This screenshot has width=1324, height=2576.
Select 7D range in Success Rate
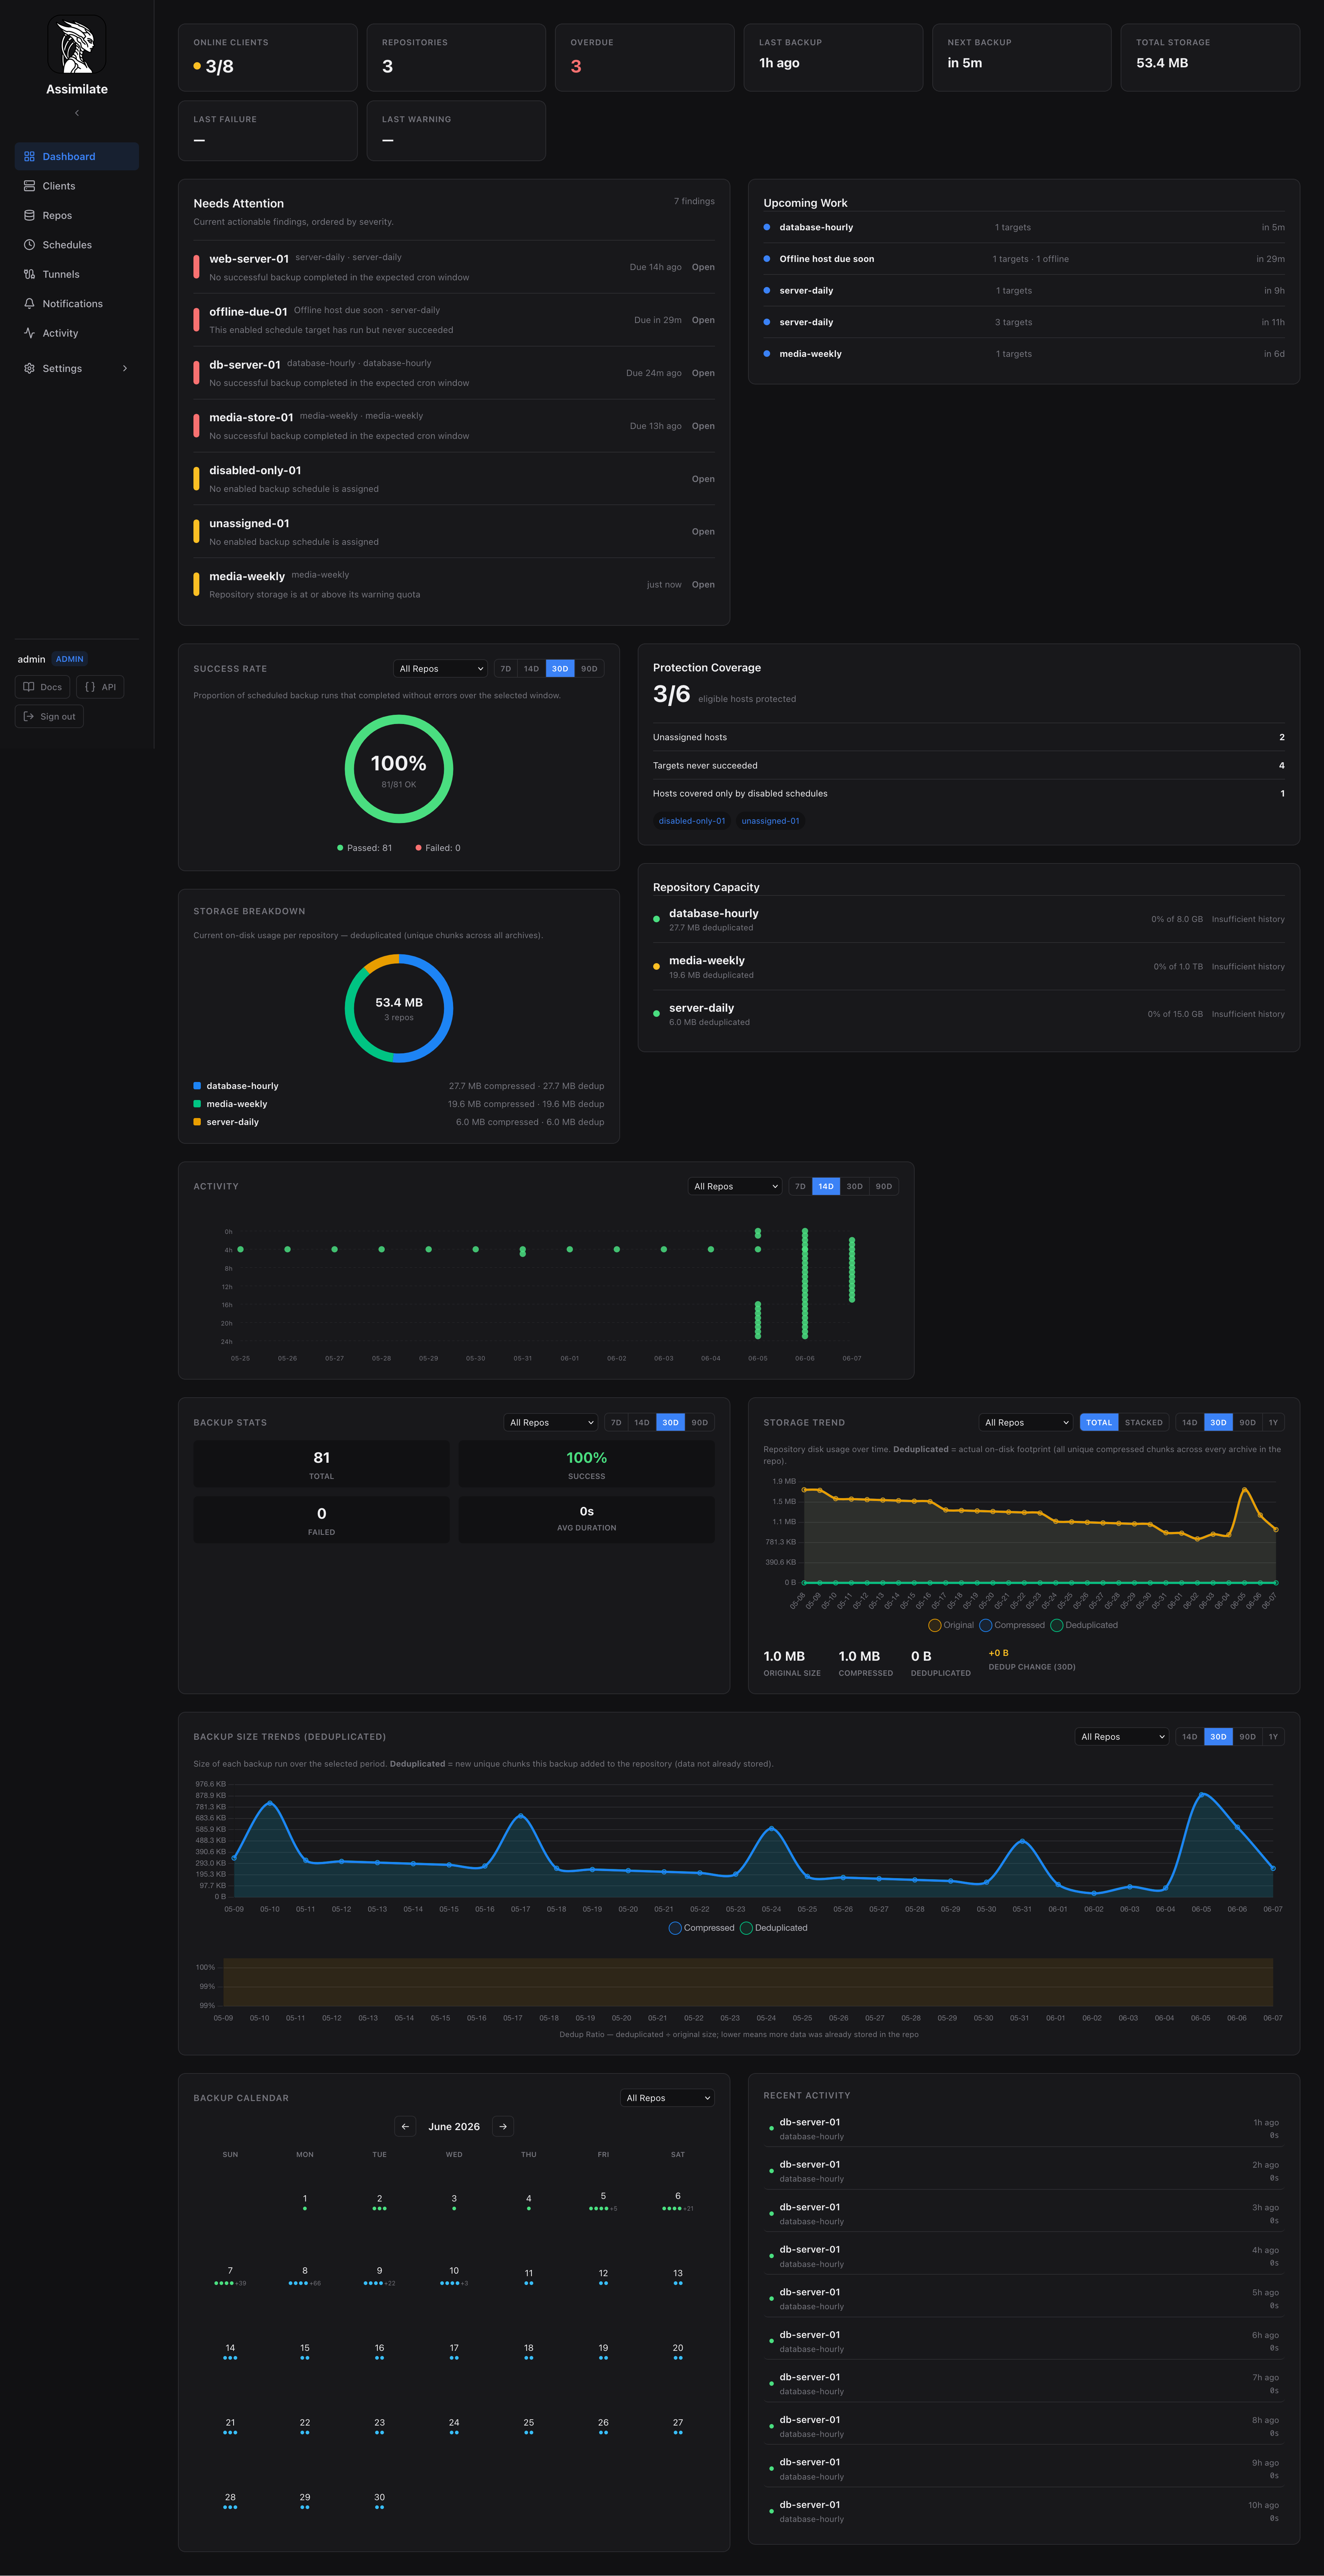[506, 669]
